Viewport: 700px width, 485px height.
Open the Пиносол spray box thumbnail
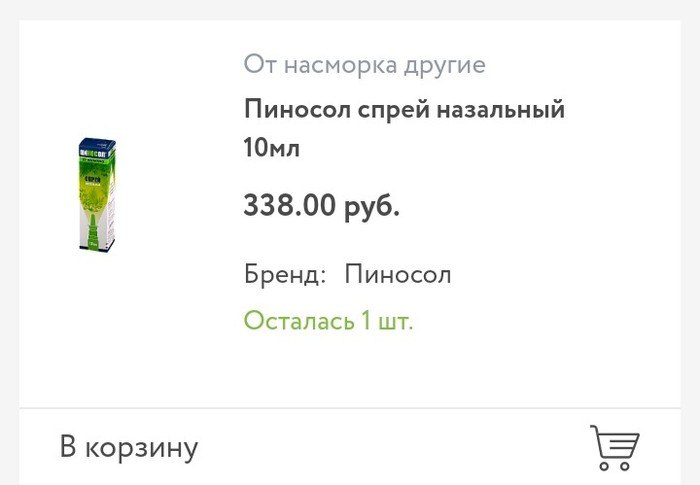pos(97,194)
